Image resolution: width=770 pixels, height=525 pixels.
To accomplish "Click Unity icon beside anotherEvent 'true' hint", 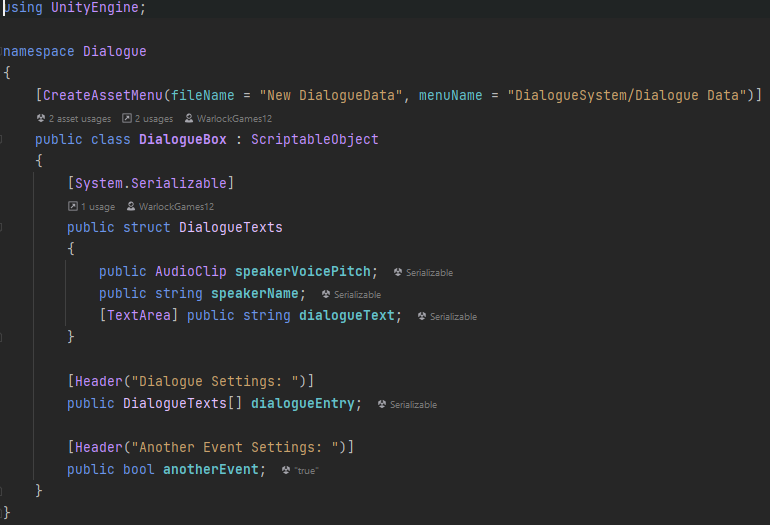I will (x=286, y=470).
